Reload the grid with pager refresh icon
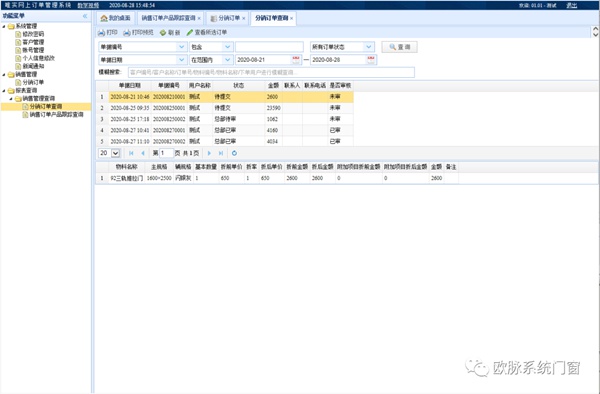The height and width of the screenshot is (394, 600). [x=234, y=153]
